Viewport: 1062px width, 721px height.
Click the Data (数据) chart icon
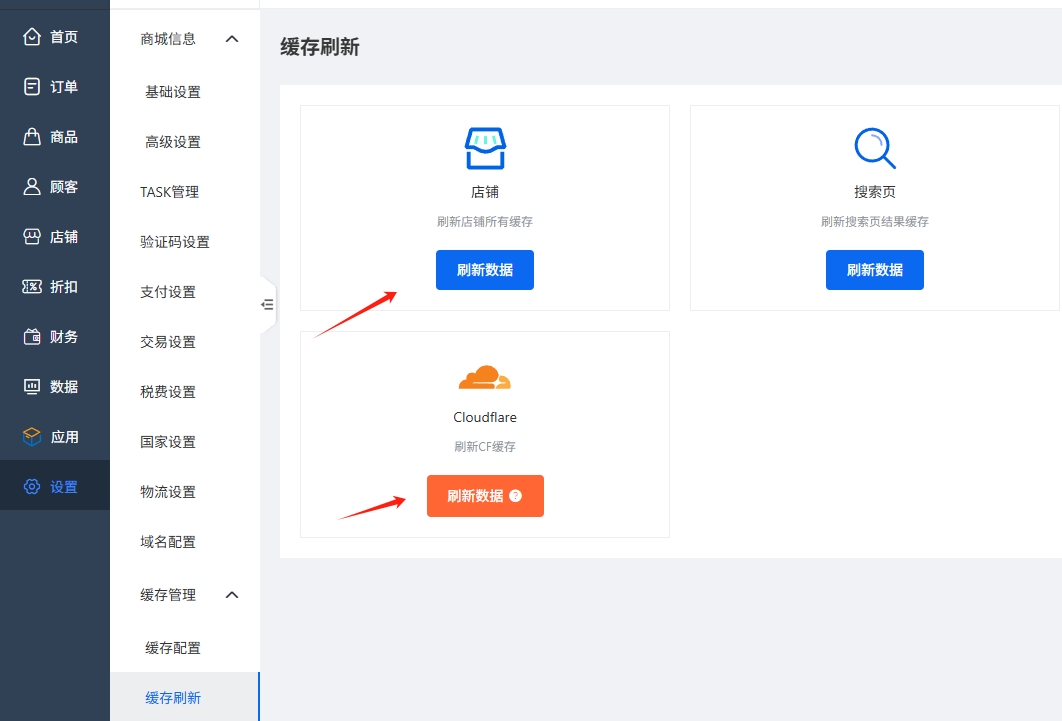(x=32, y=387)
